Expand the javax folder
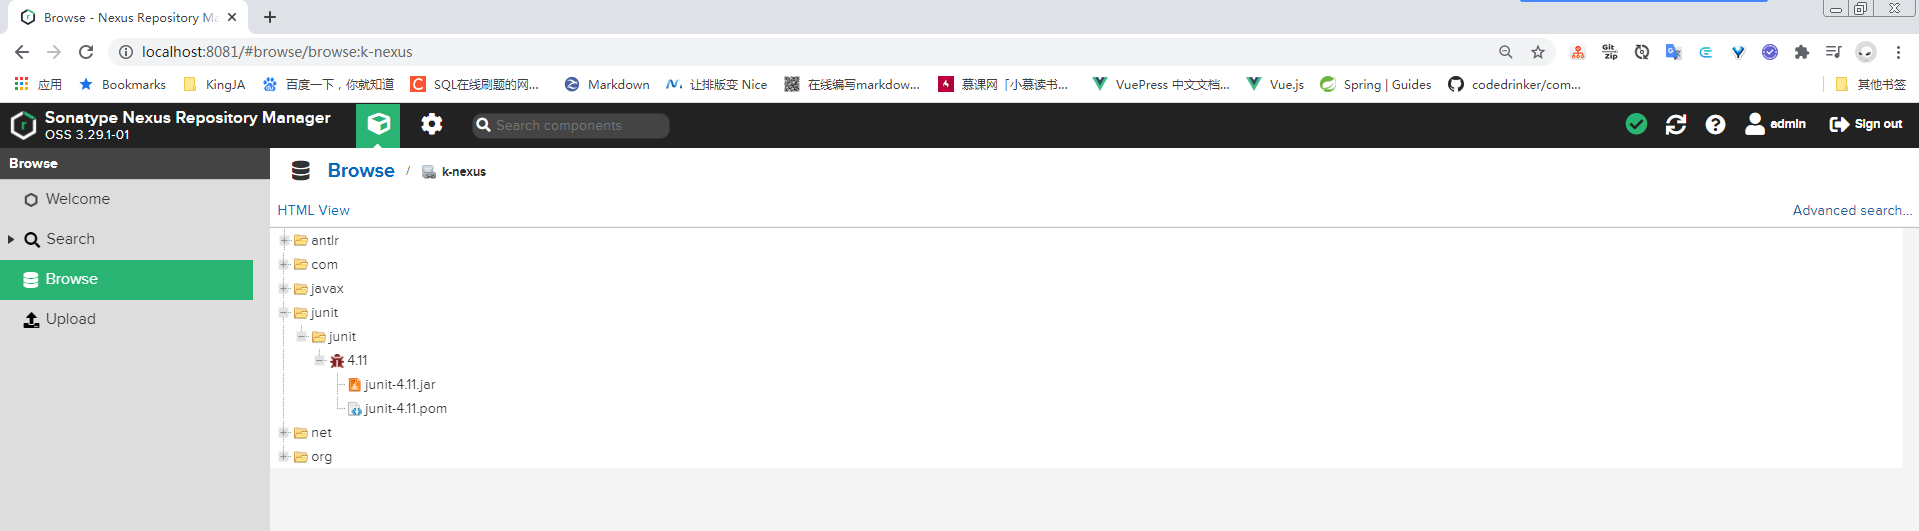The width and height of the screenshot is (1919, 531). tap(284, 288)
